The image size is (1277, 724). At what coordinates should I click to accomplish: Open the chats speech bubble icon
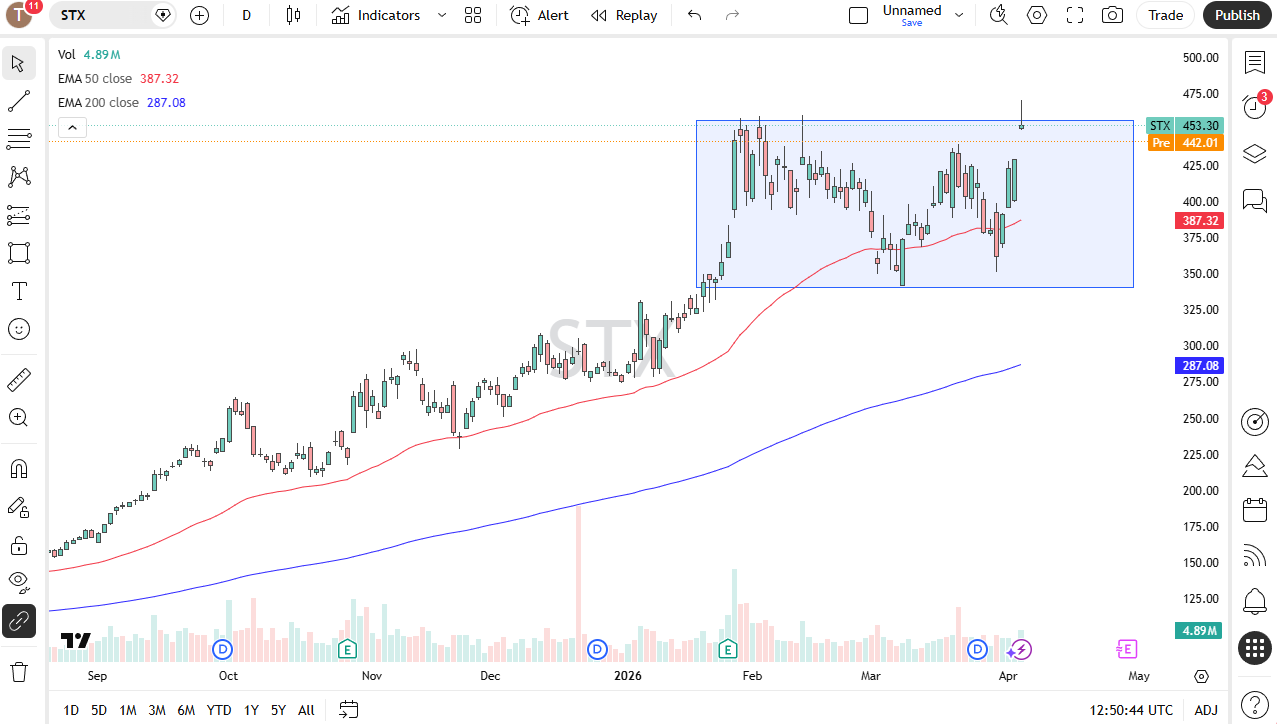pyautogui.click(x=1255, y=200)
